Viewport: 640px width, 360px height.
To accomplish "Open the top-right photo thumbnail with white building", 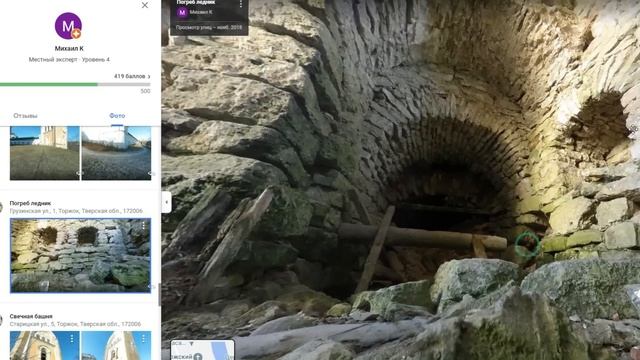I will tap(116, 153).
